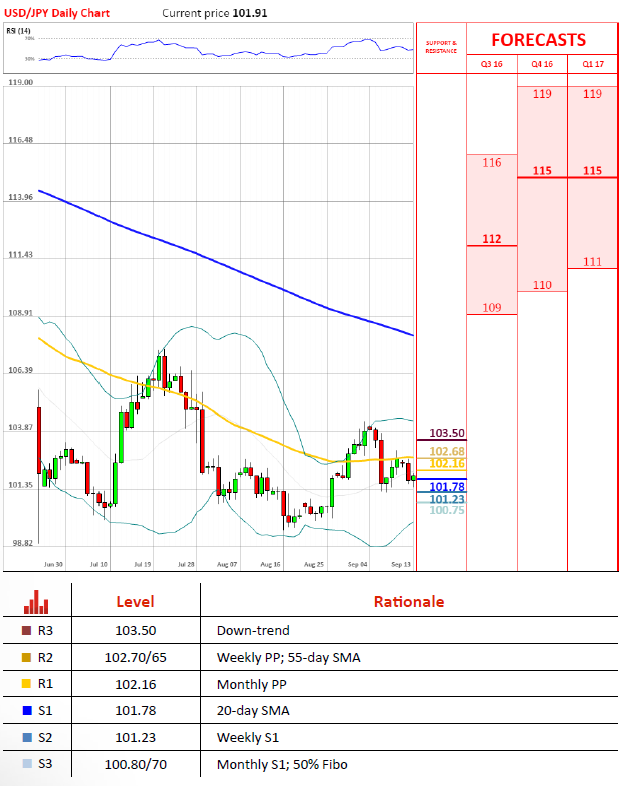Click the 98.82 price axis label

click(22, 543)
